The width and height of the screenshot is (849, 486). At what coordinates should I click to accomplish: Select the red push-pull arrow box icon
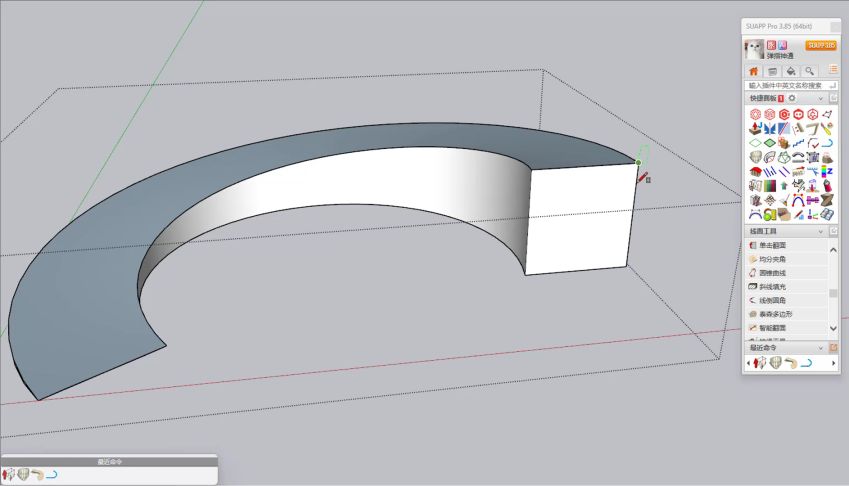click(755, 128)
